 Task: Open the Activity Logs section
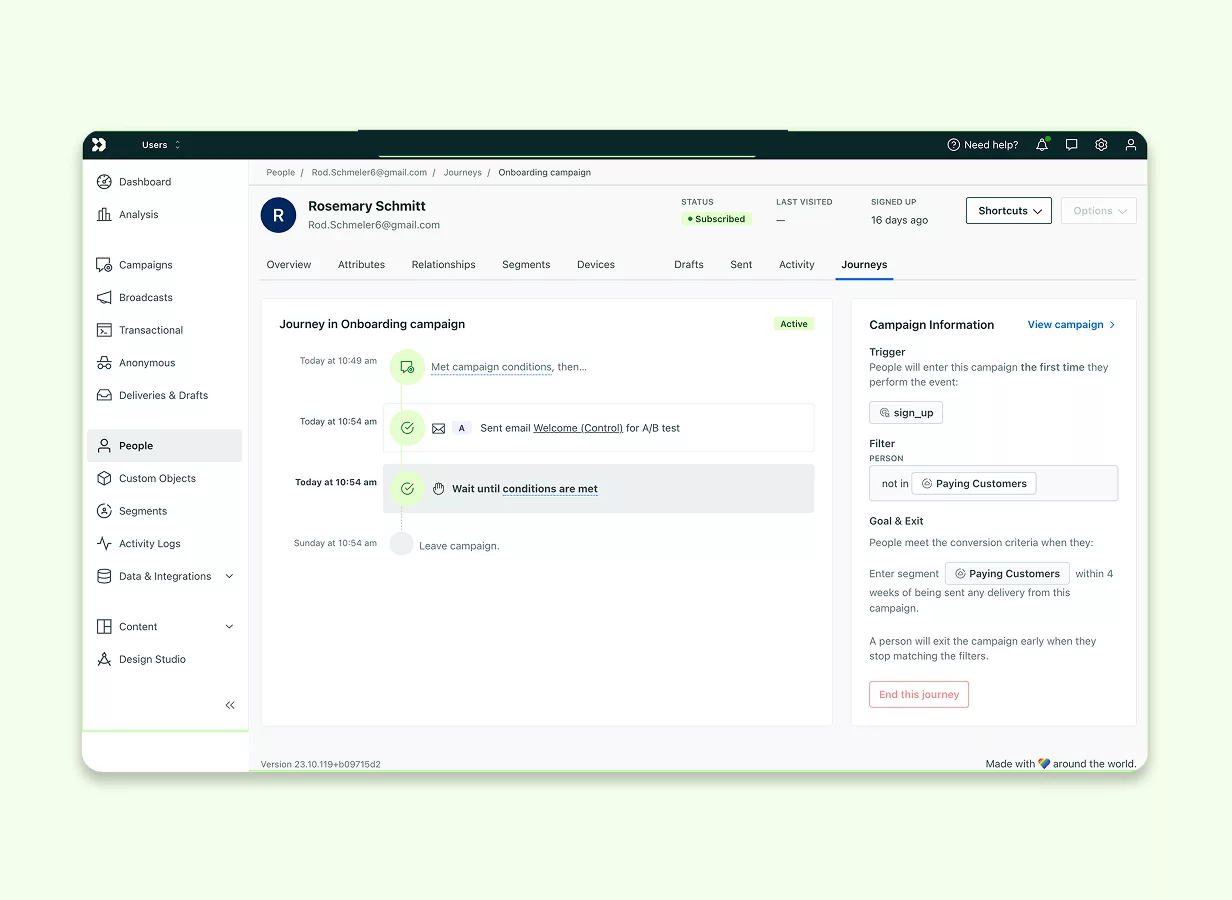click(x=149, y=543)
